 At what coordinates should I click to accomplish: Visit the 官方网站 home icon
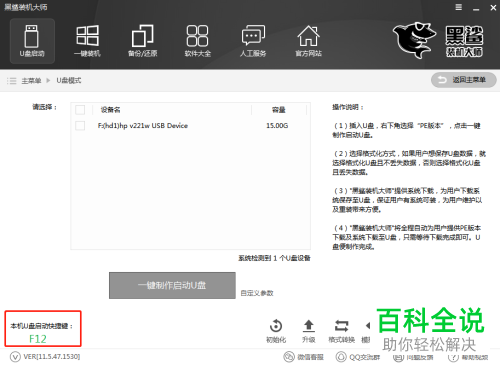(x=309, y=41)
